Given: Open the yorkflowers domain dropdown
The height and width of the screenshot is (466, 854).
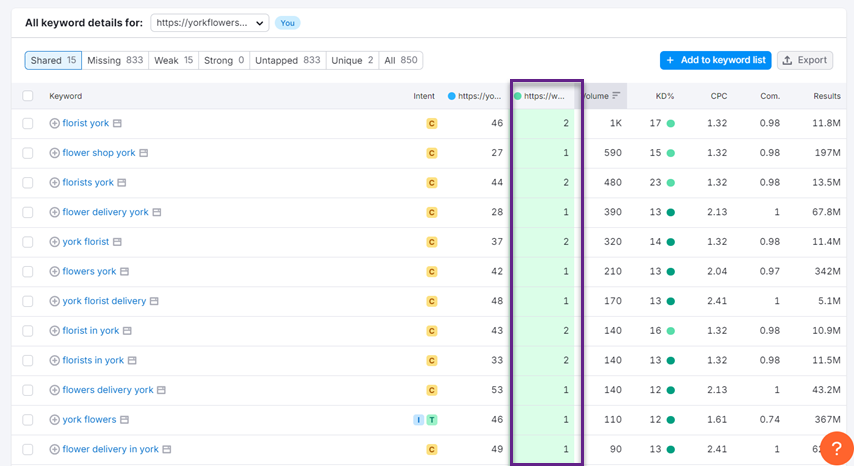Looking at the screenshot, I should (210, 23).
